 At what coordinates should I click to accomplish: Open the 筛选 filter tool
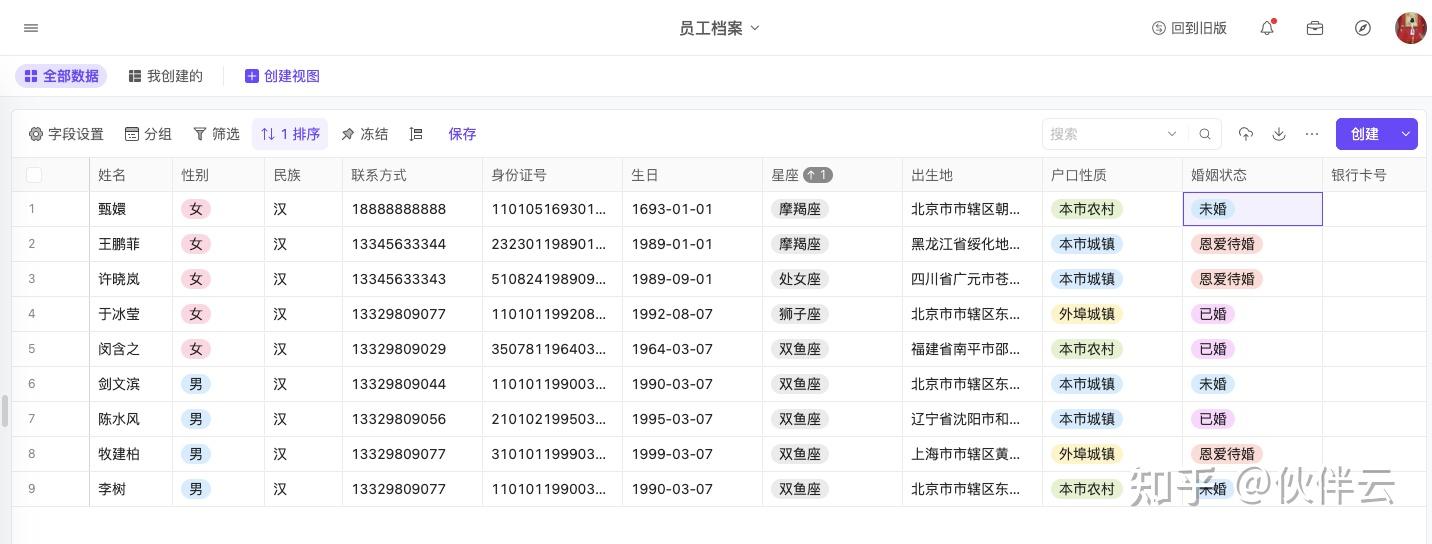pos(216,134)
